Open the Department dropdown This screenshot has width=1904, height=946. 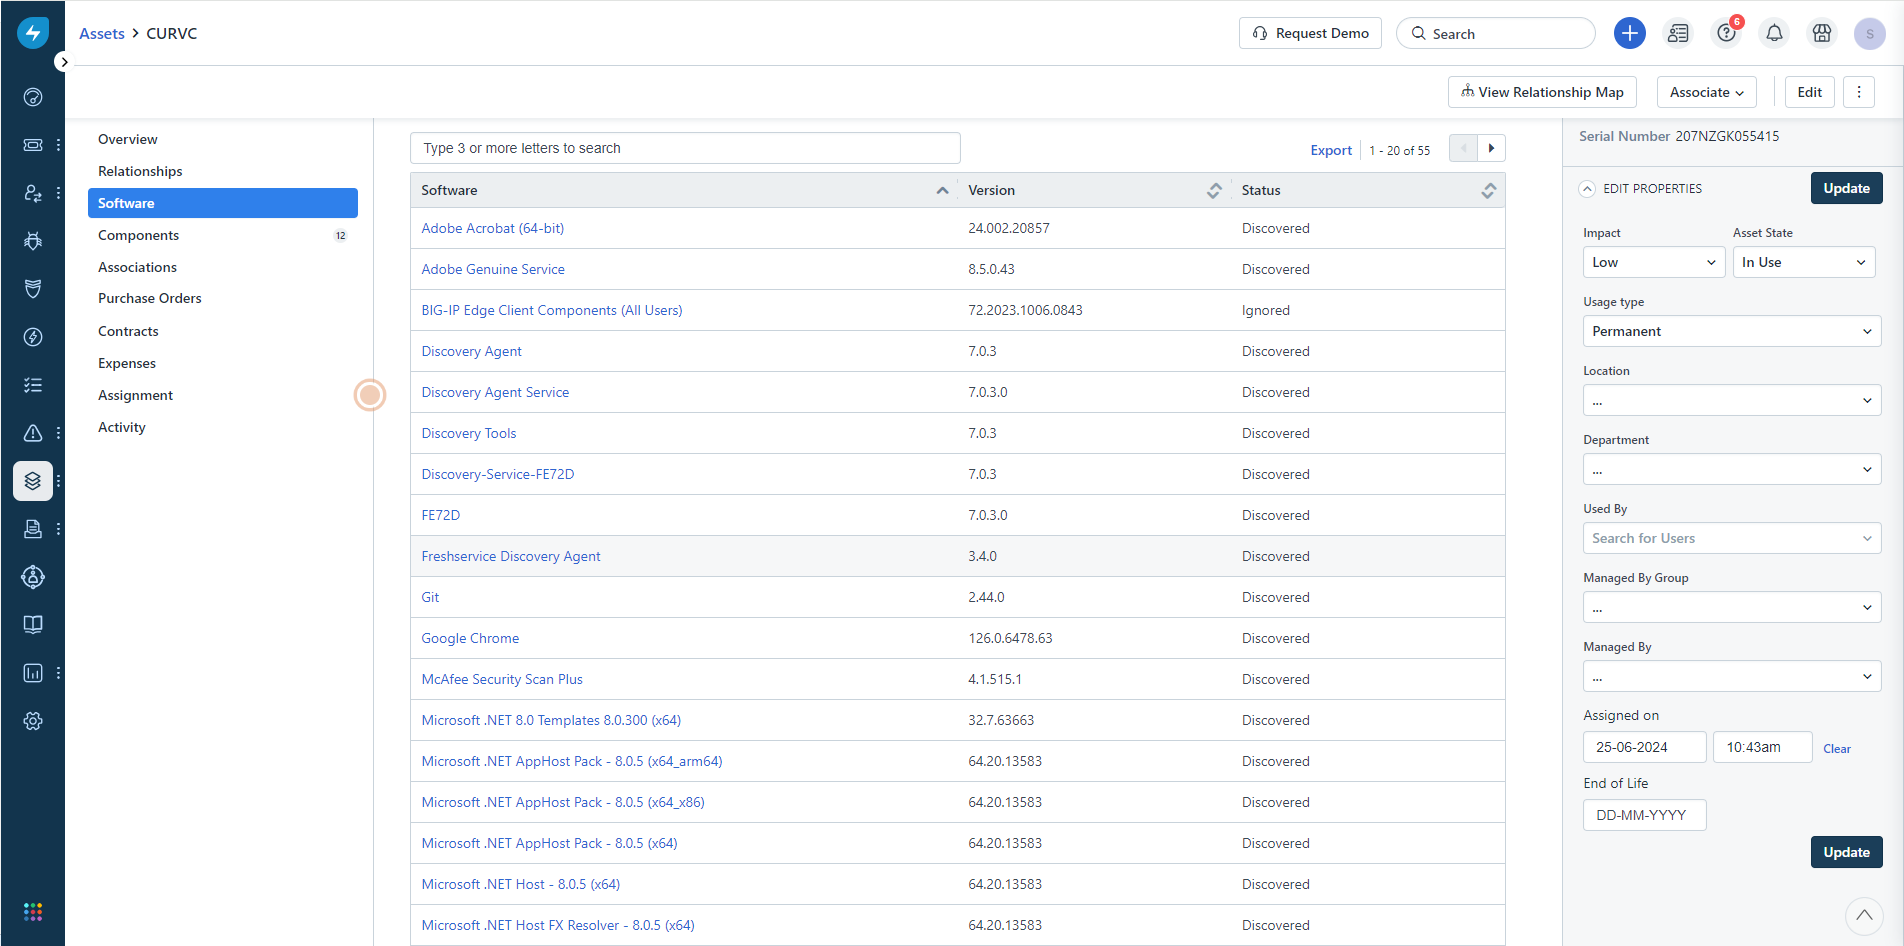pos(1732,469)
